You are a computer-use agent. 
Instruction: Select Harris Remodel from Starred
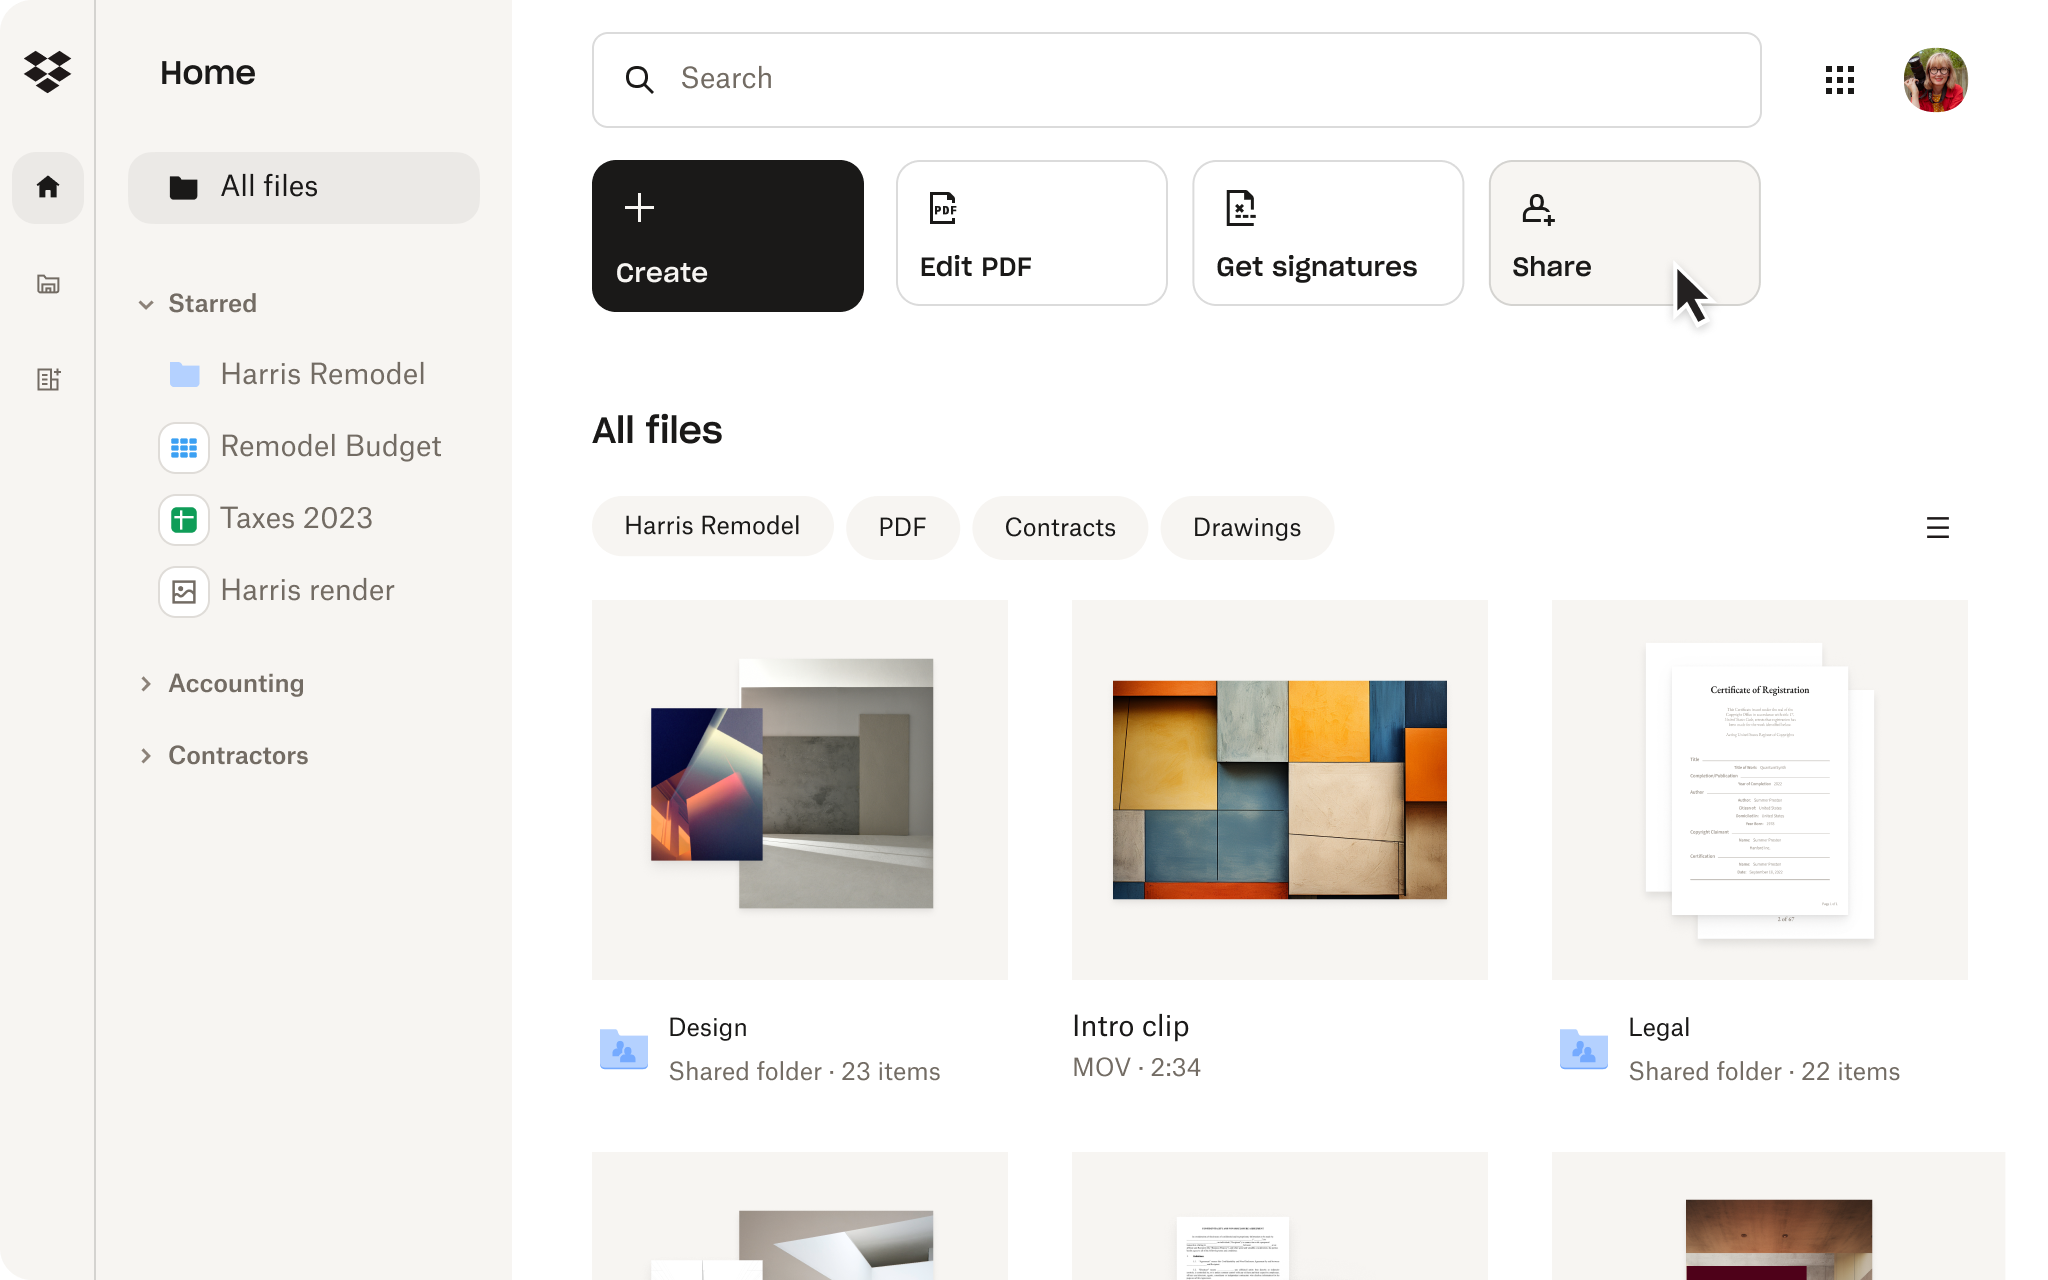click(322, 374)
